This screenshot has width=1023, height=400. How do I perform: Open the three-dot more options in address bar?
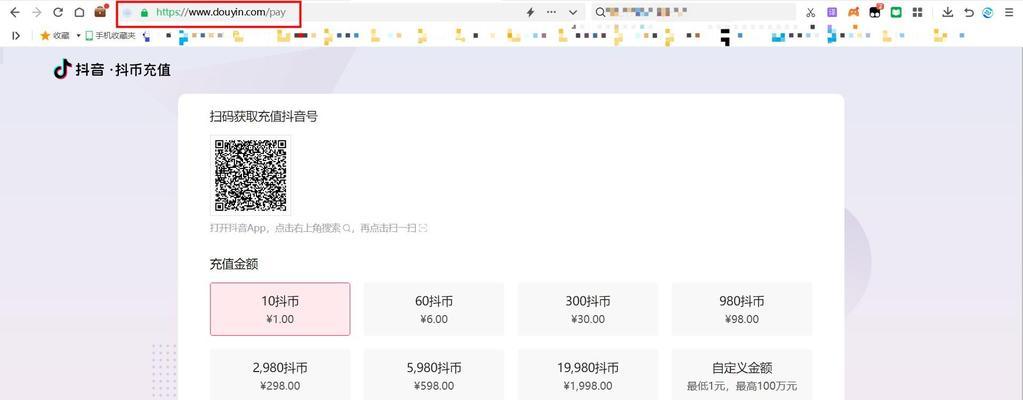[x=551, y=12]
